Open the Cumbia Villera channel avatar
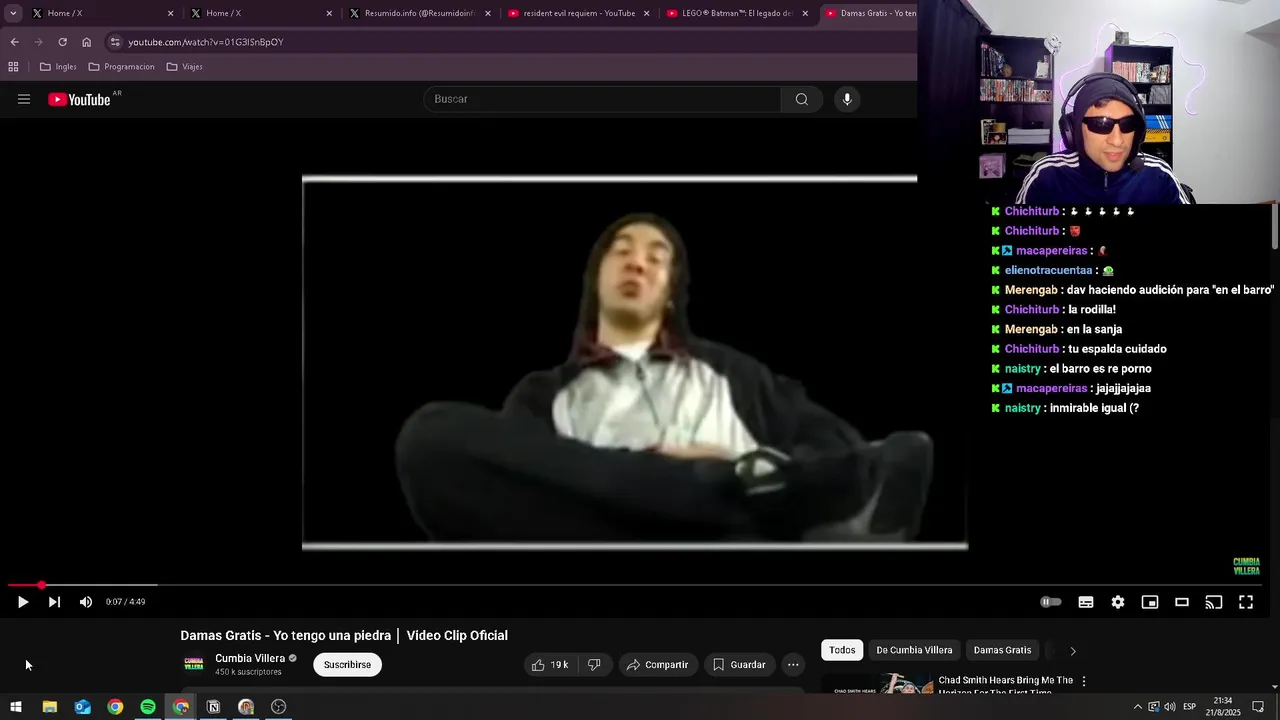 (x=194, y=664)
